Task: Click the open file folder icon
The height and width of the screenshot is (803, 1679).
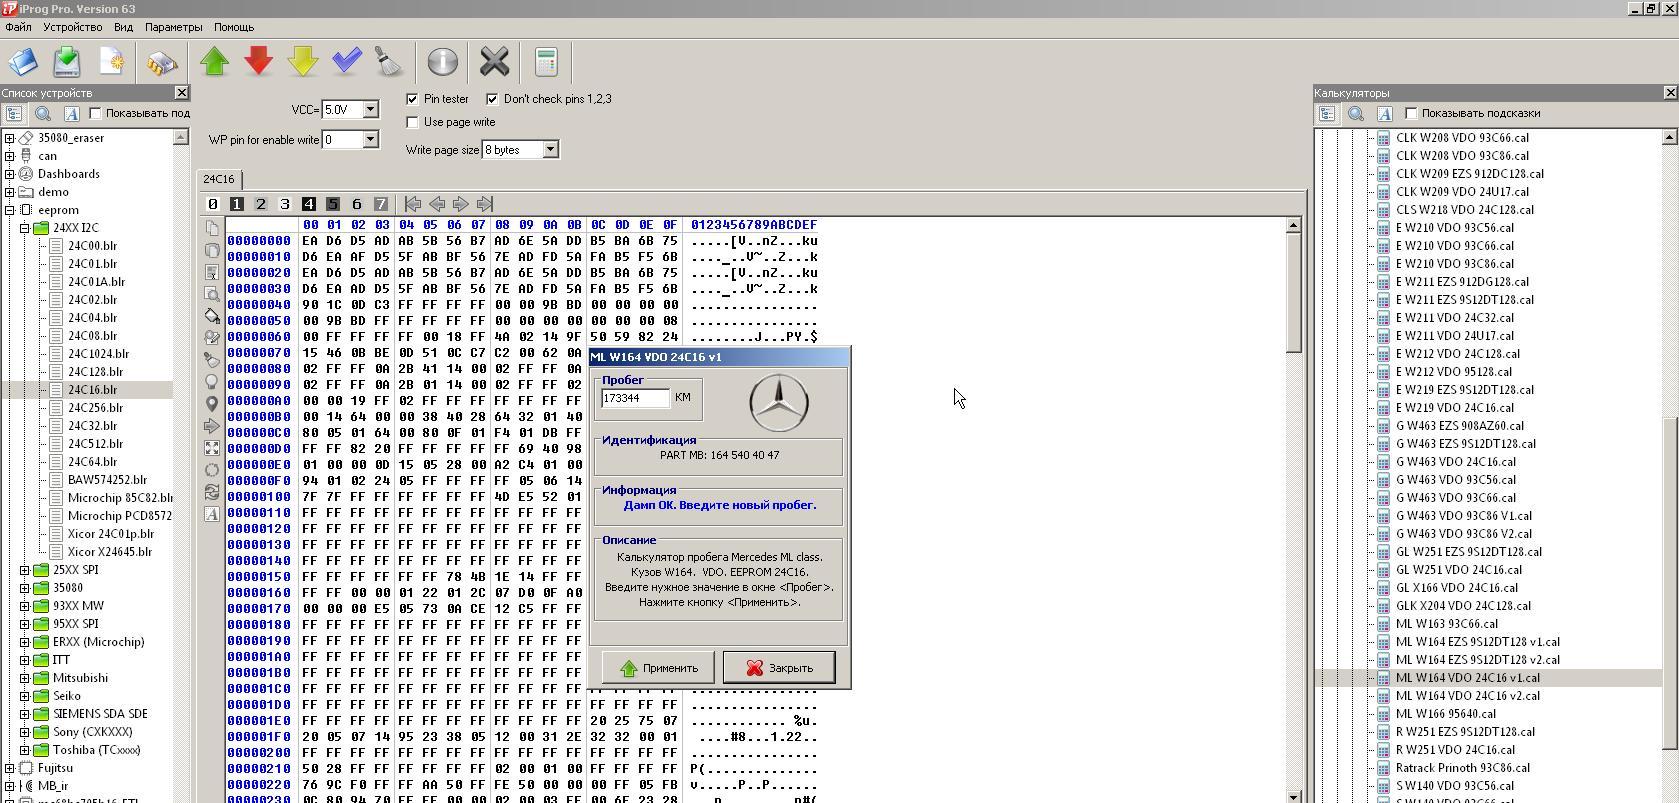Action: pos(23,62)
